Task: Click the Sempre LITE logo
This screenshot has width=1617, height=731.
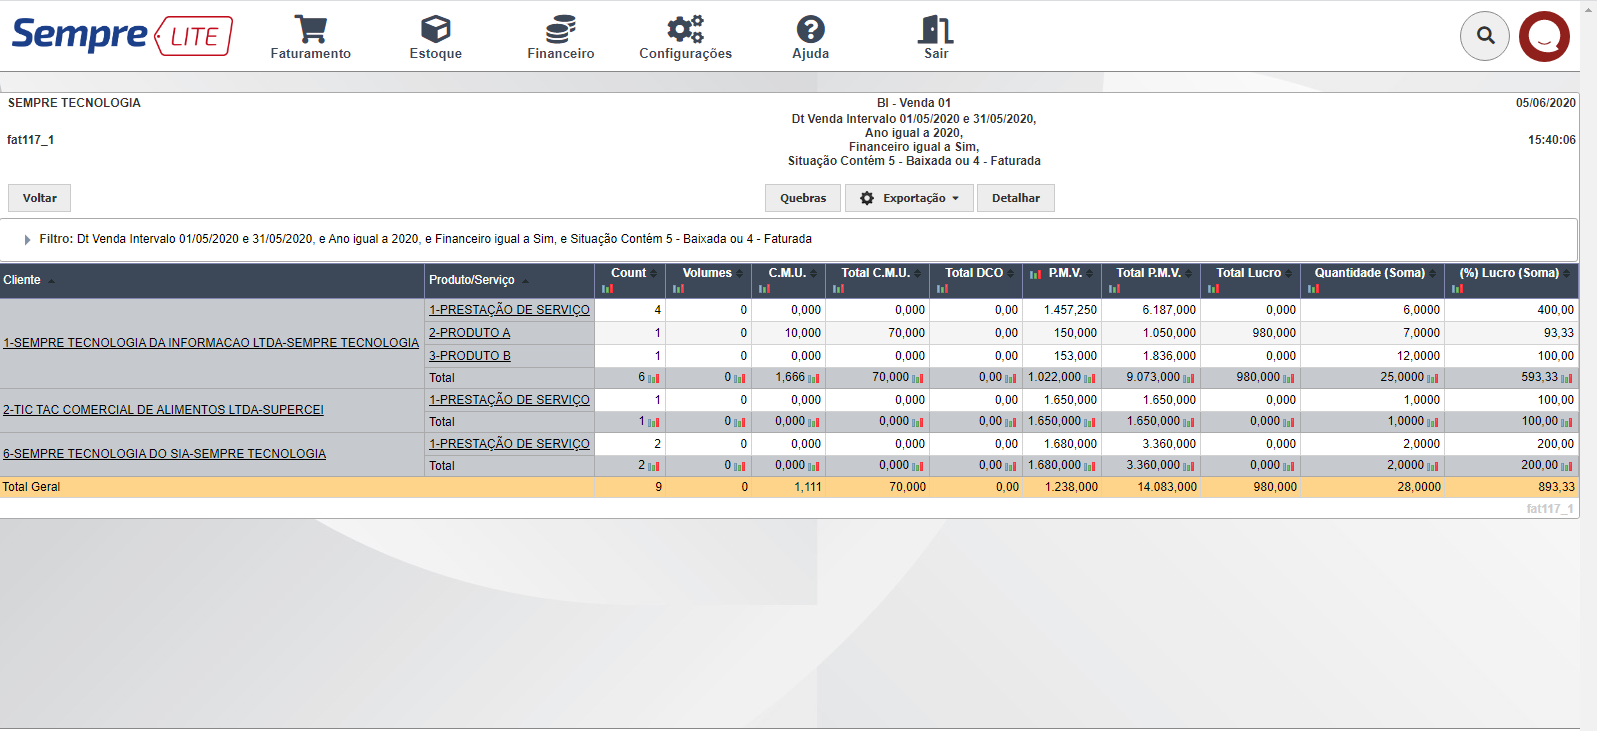Action: (122, 36)
